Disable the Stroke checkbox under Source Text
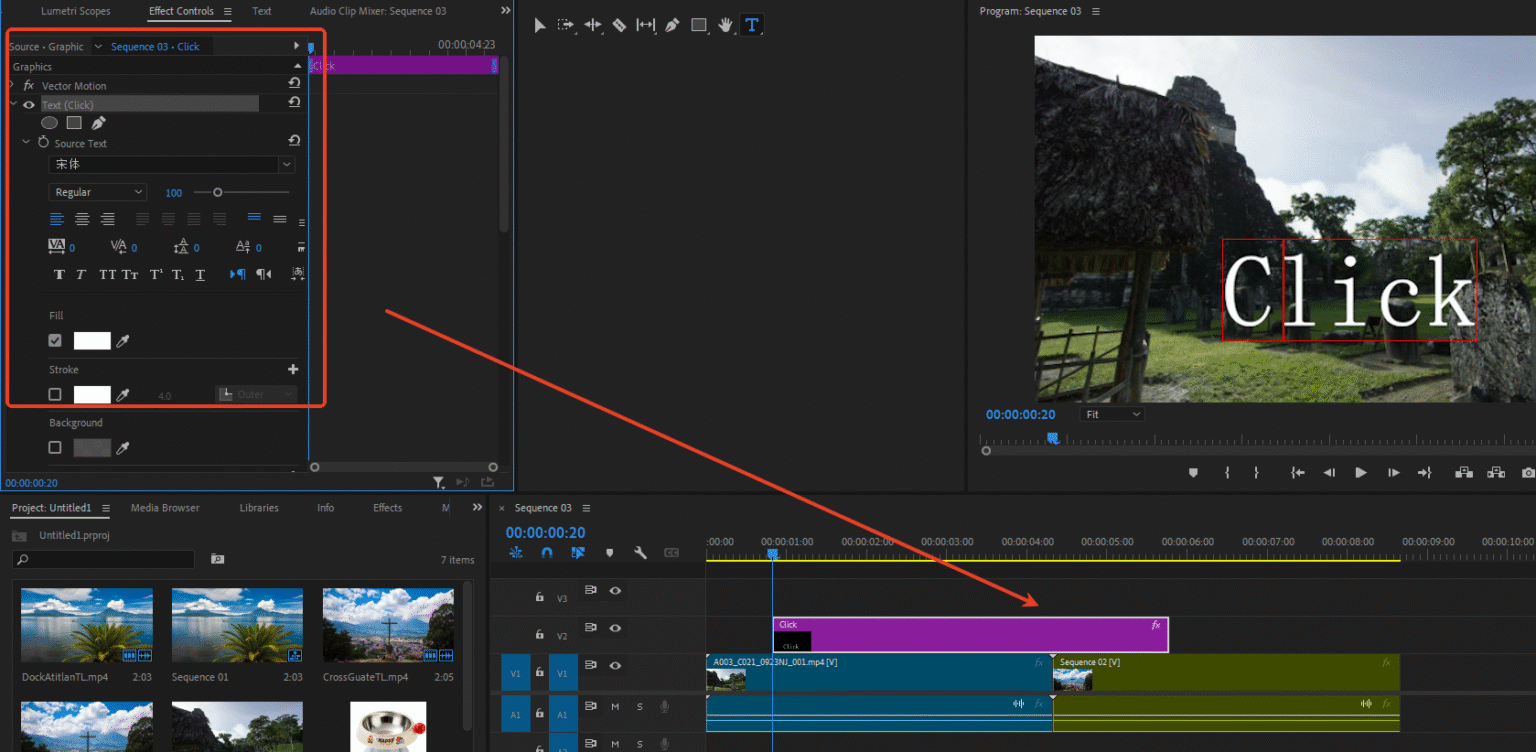The height and width of the screenshot is (752, 1536). point(55,394)
